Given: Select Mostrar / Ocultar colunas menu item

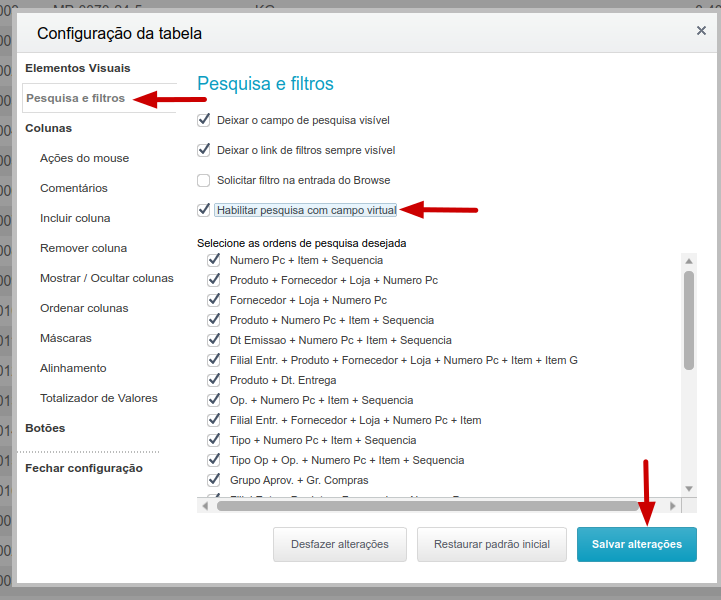Looking at the screenshot, I should coord(107,278).
